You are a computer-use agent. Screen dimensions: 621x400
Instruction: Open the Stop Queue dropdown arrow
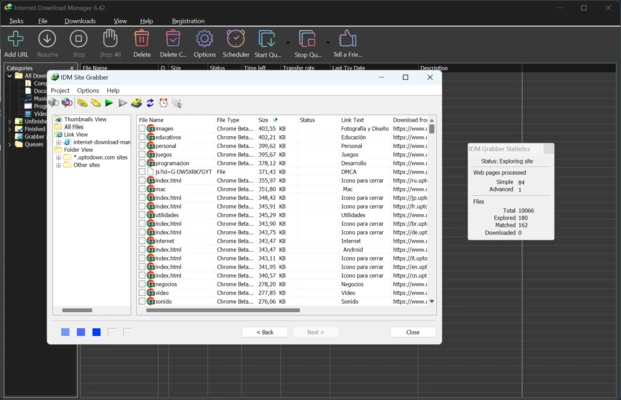coord(328,42)
